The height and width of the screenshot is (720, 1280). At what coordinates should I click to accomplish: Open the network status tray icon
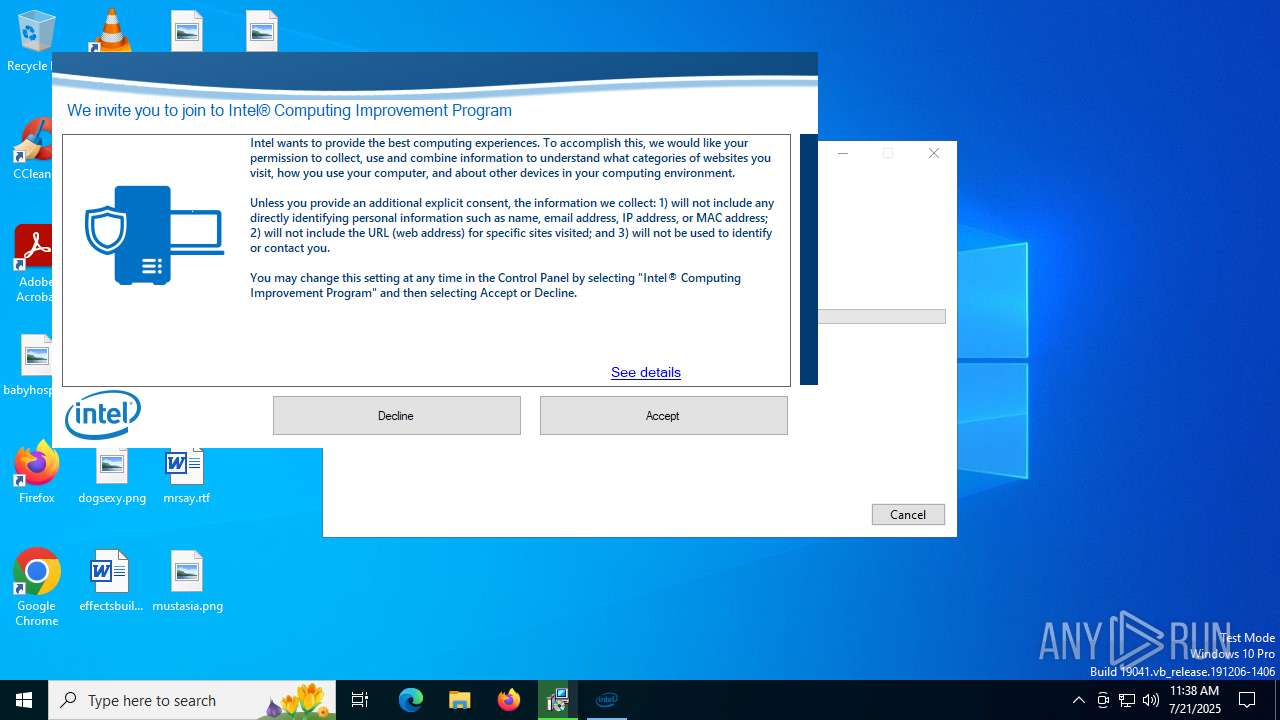tap(1127, 700)
